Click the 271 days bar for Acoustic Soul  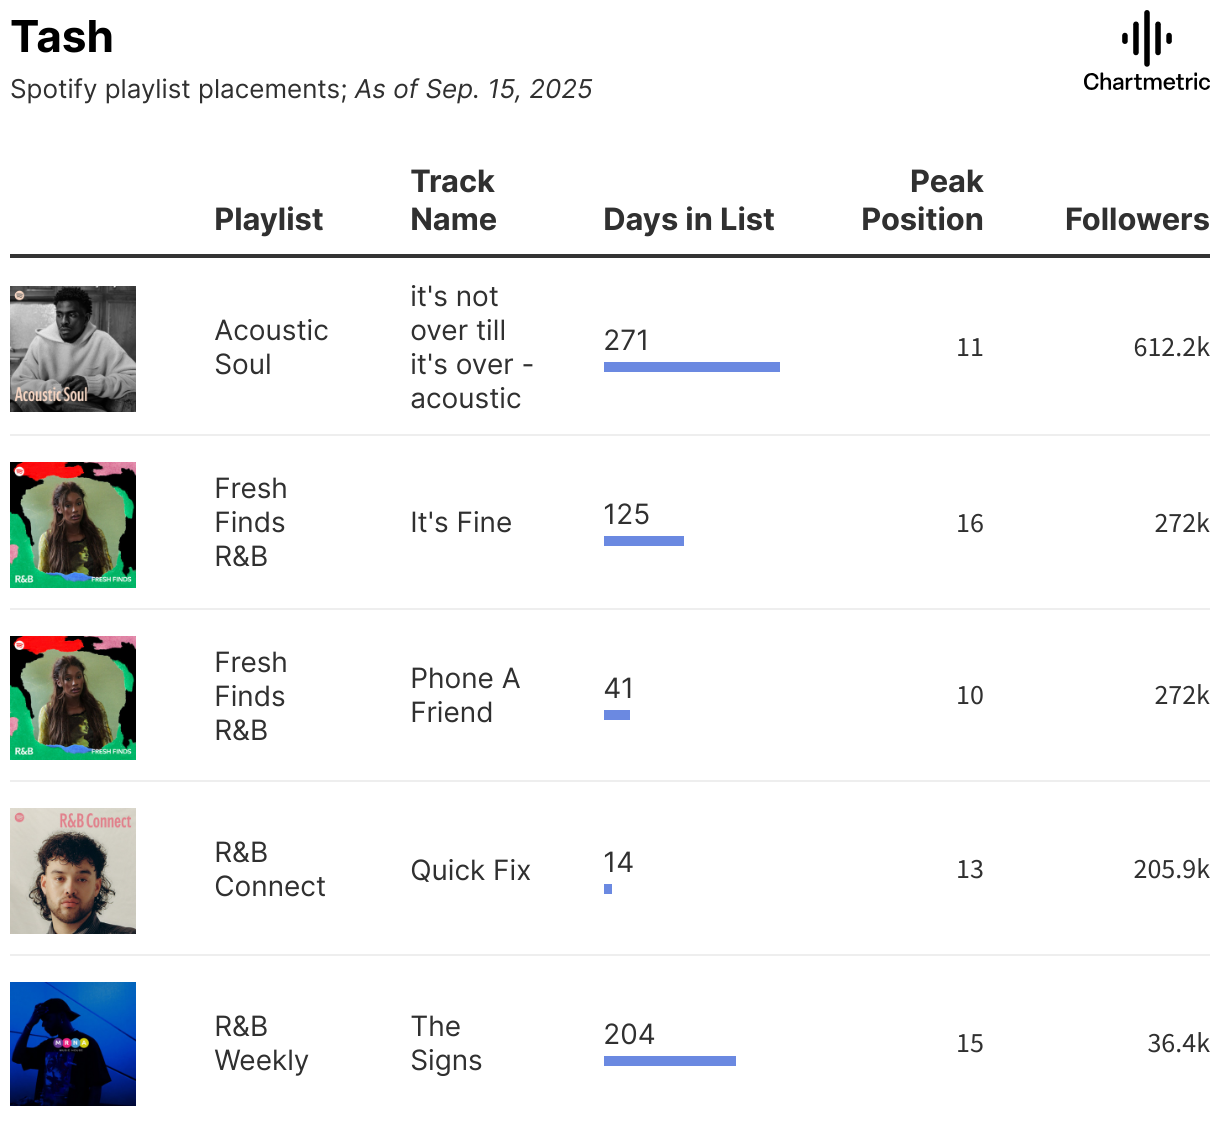click(x=692, y=367)
